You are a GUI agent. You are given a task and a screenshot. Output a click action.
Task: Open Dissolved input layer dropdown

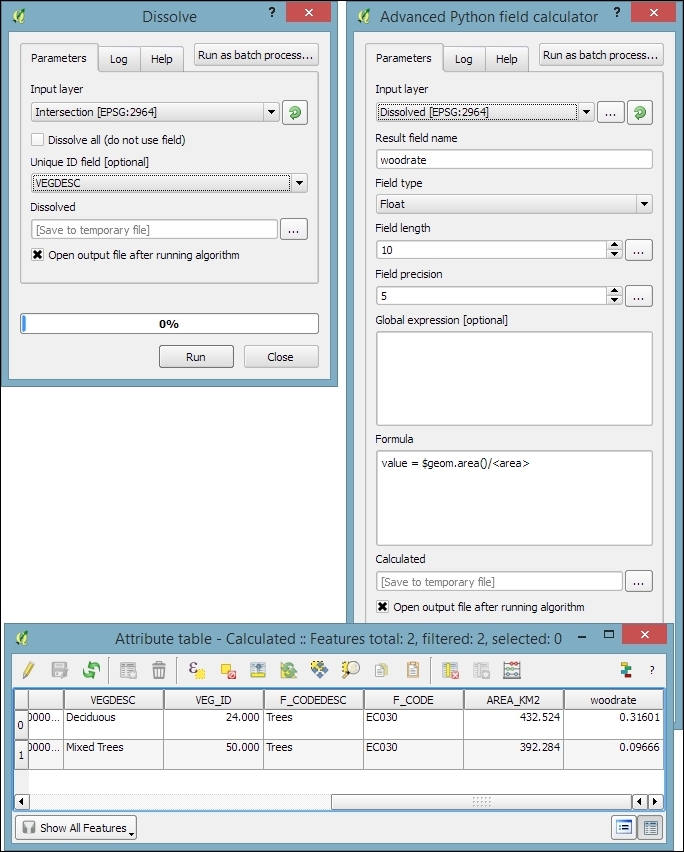click(485, 112)
